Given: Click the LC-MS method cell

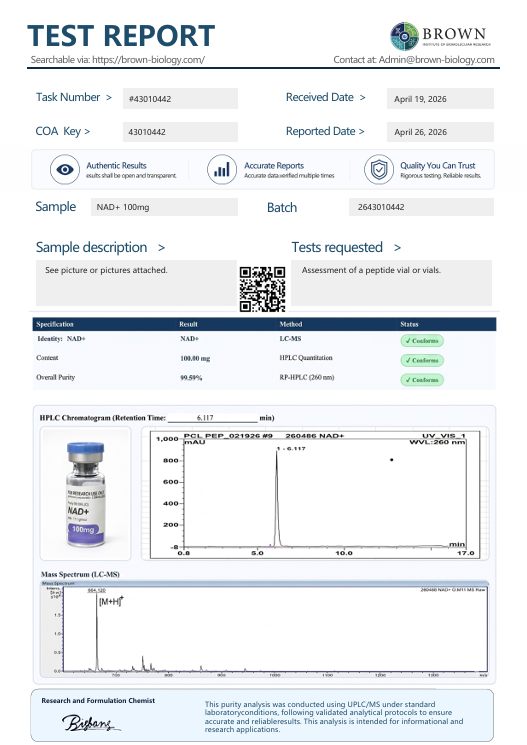Looking at the screenshot, I should pyautogui.click(x=290, y=339).
